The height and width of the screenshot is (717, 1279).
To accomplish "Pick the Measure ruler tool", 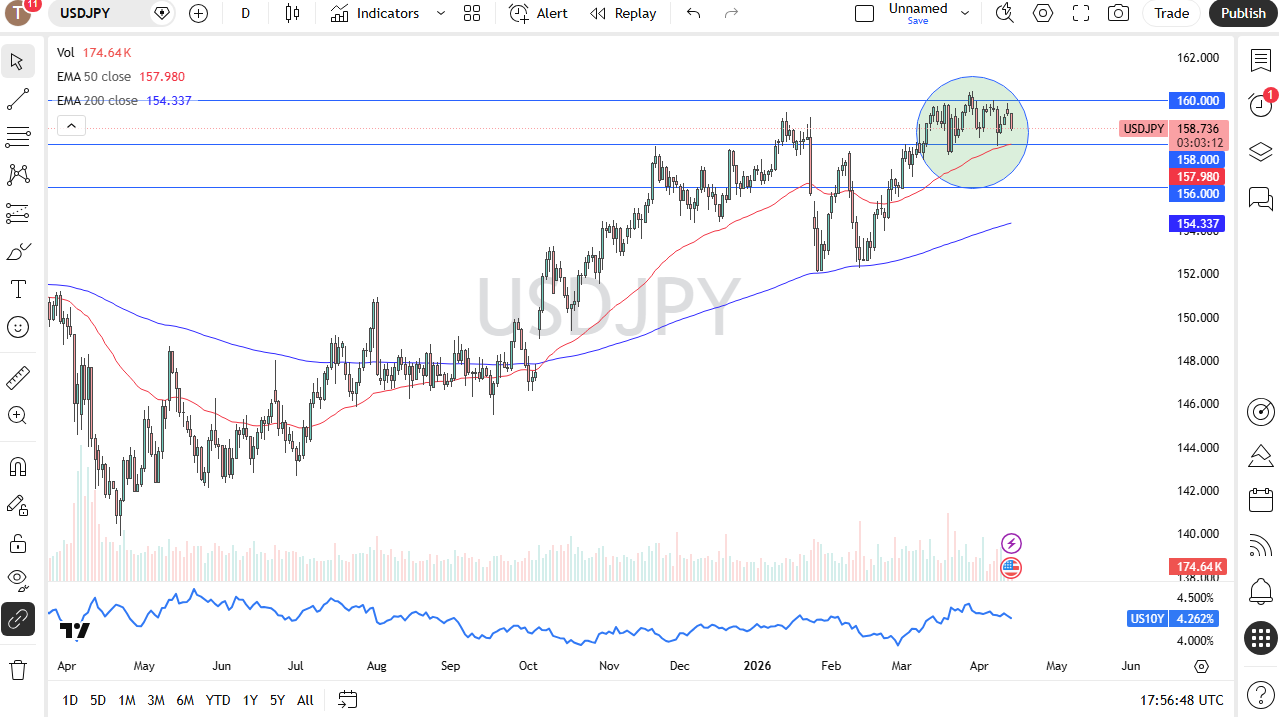I will 17,378.
